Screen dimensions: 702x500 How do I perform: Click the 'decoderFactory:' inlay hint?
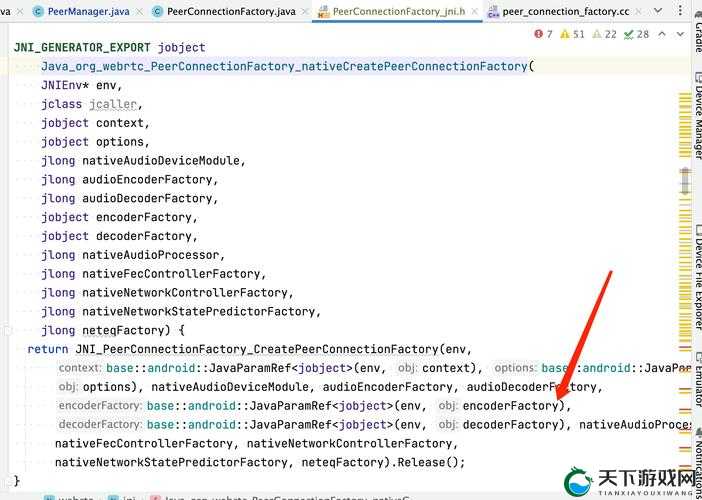[x=100, y=424]
